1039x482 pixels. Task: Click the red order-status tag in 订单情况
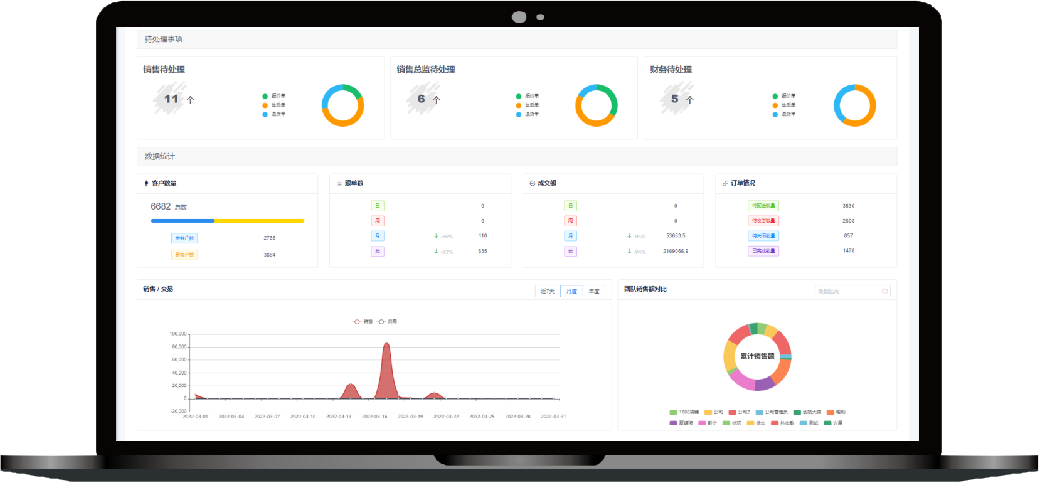(763, 221)
